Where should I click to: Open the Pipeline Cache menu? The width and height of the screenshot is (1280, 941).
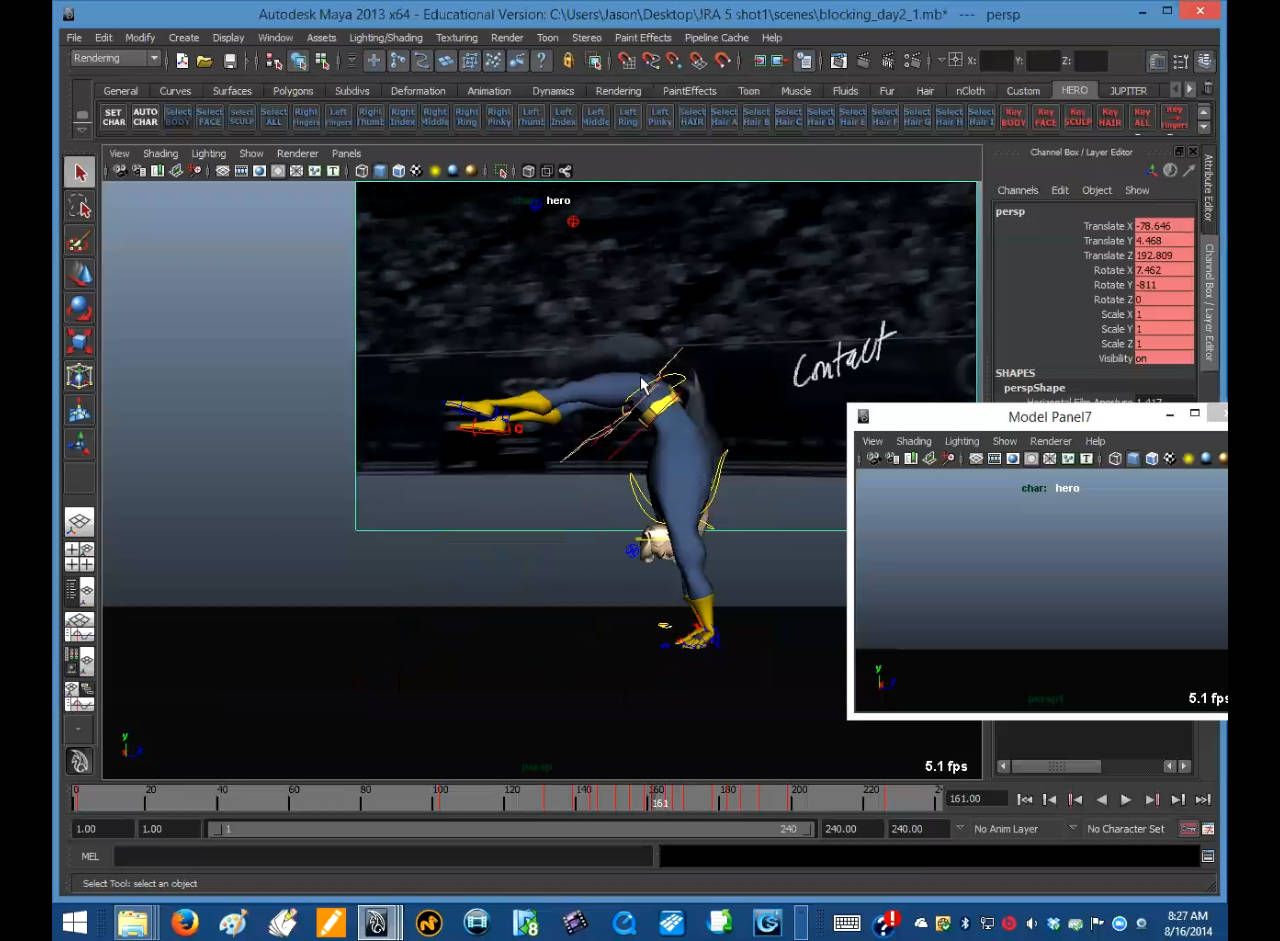tap(717, 38)
